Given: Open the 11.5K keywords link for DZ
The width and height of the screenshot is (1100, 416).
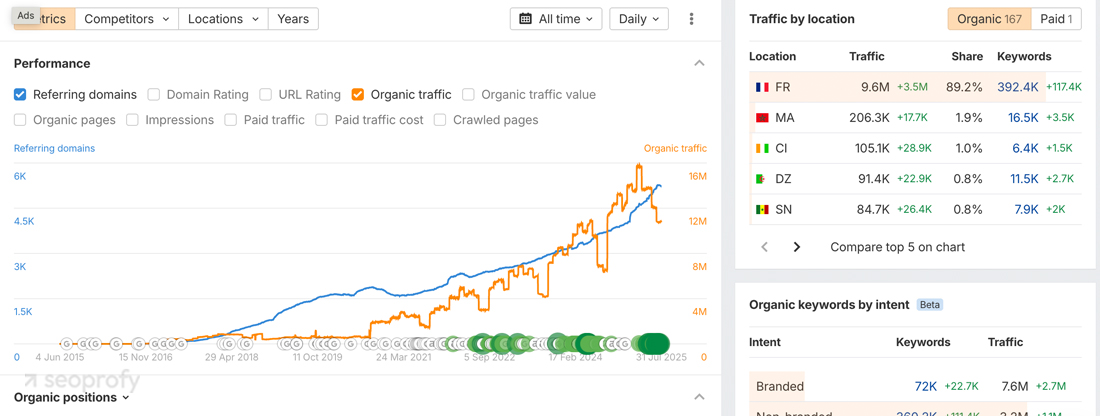Looking at the screenshot, I should pos(1024,179).
